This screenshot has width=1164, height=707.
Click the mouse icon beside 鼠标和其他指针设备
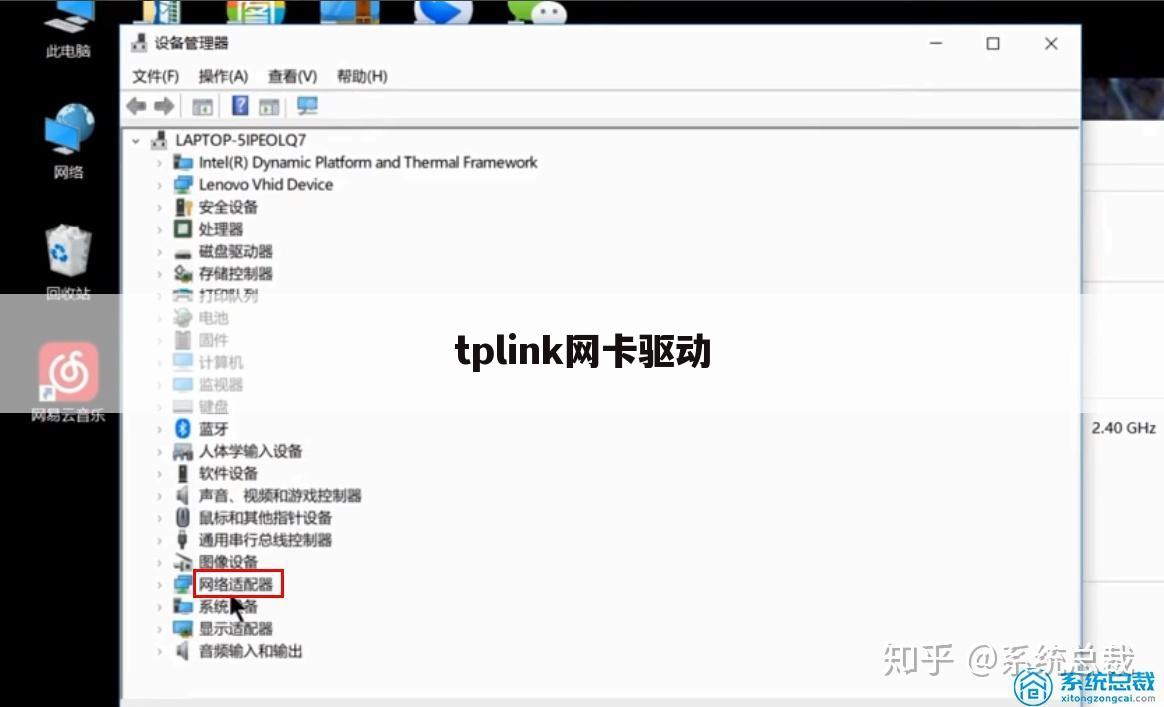[x=183, y=517]
